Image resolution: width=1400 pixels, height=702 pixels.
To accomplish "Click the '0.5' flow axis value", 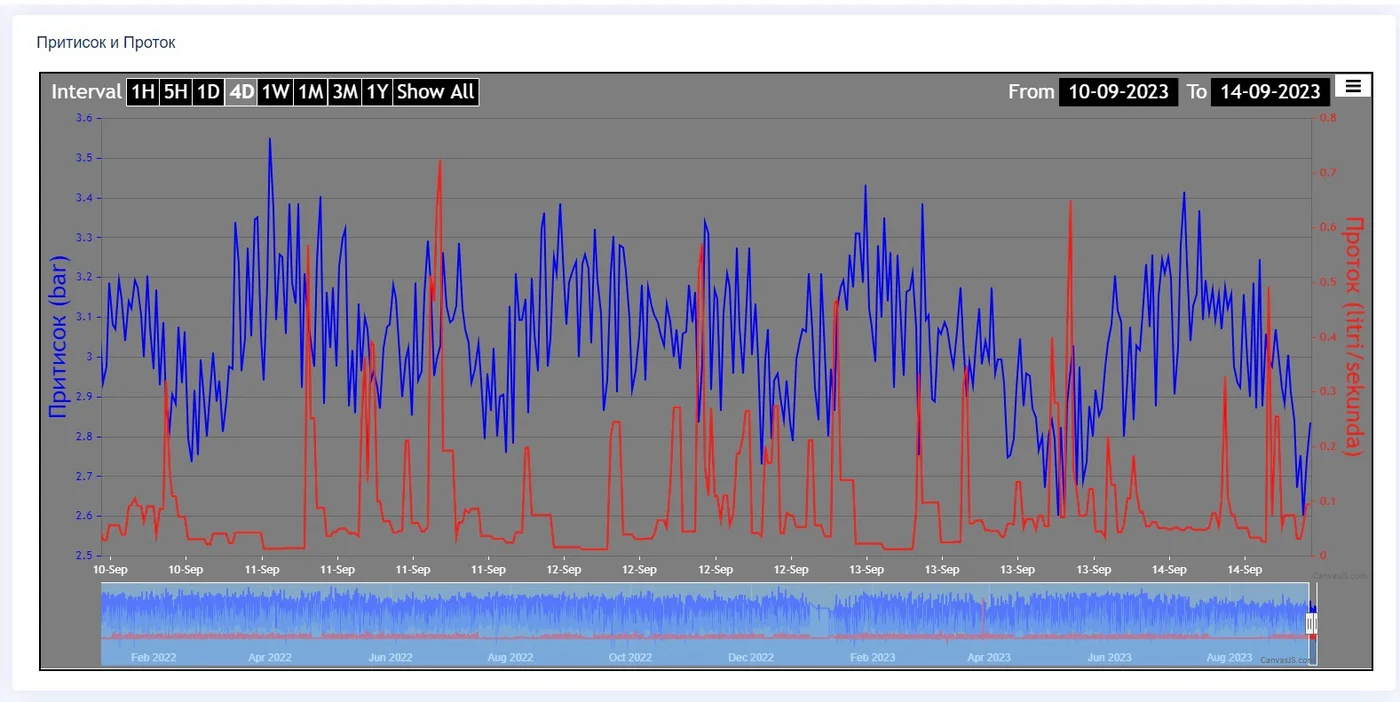I will (1328, 282).
